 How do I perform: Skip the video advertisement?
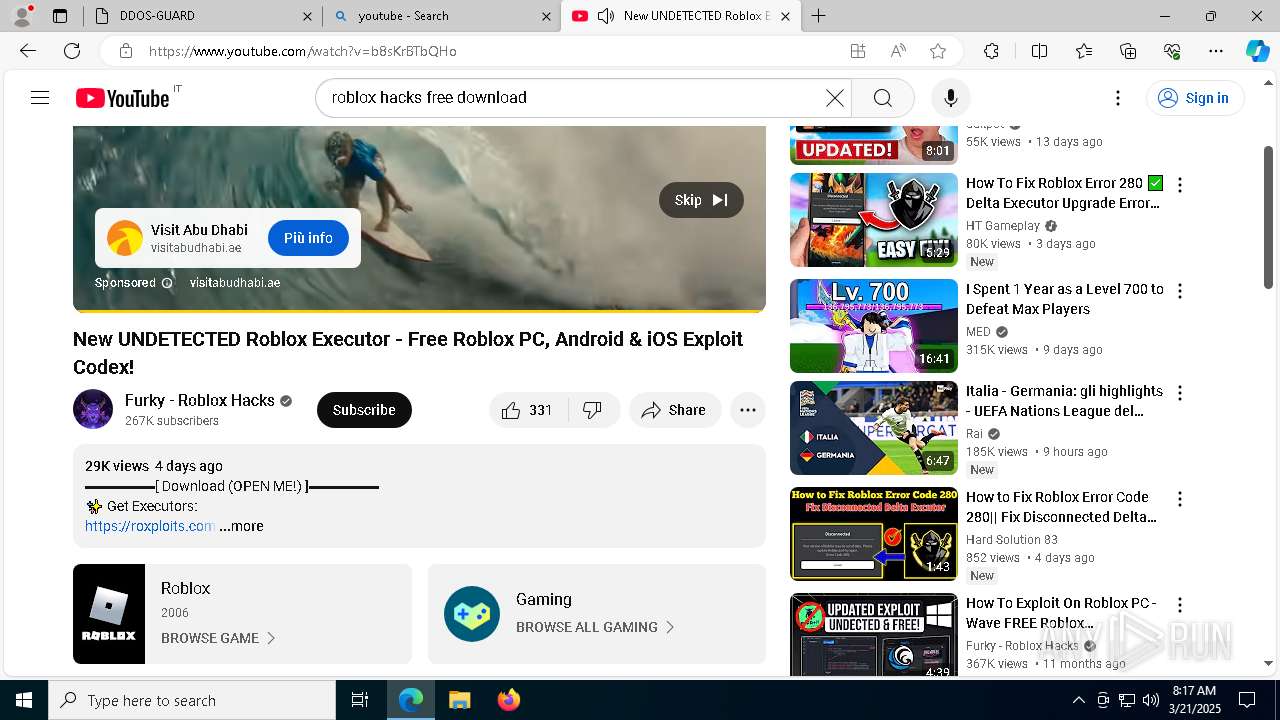pos(701,200)
